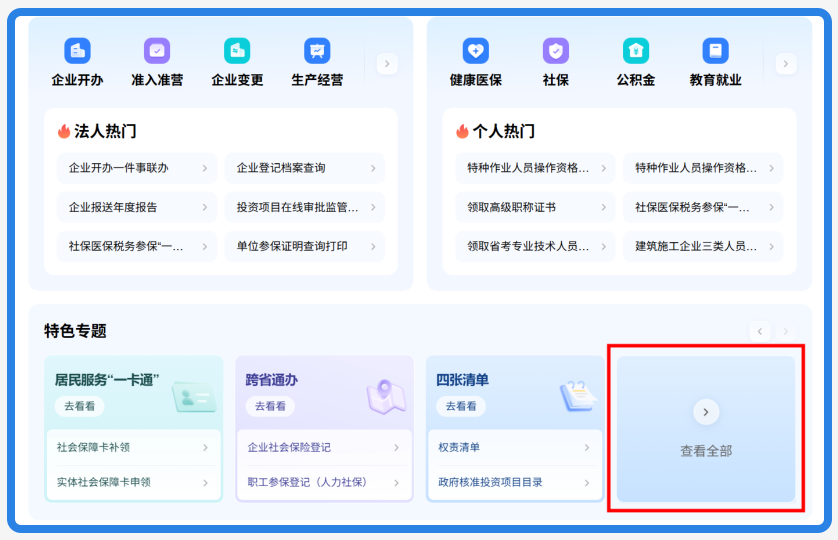
Task: Go to previous 特色专题 page arrow
Action: (x=759, y=331)
